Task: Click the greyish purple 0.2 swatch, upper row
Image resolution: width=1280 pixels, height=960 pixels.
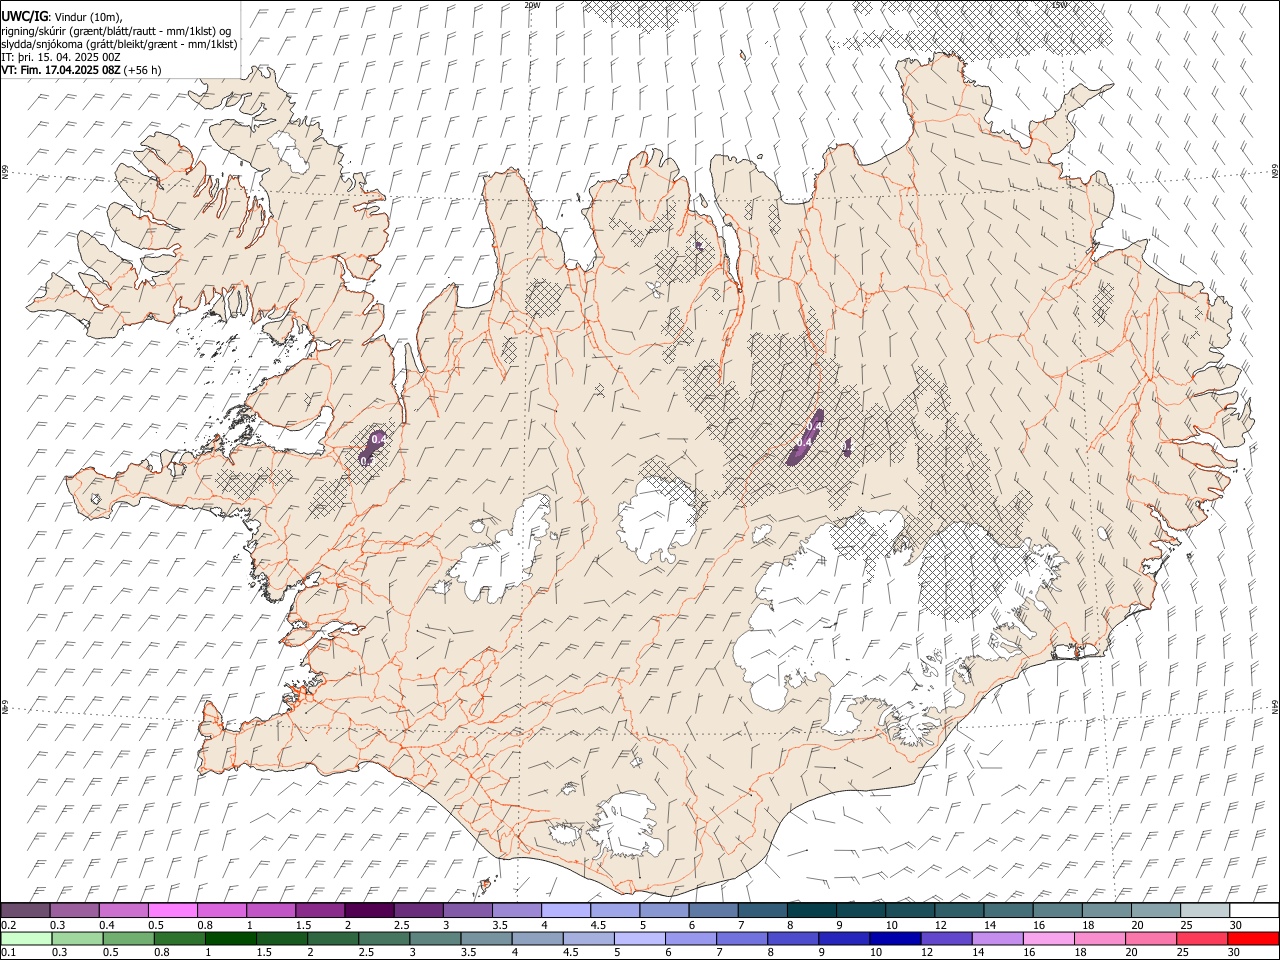Action: (x=25, y=910)
